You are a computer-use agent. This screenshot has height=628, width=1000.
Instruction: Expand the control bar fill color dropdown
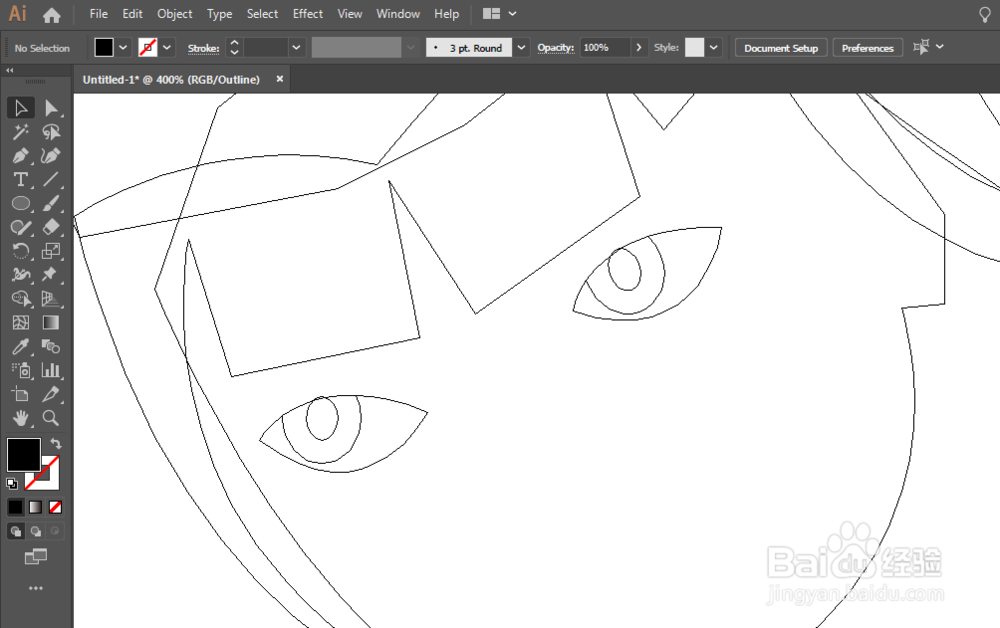click(123, 47)
